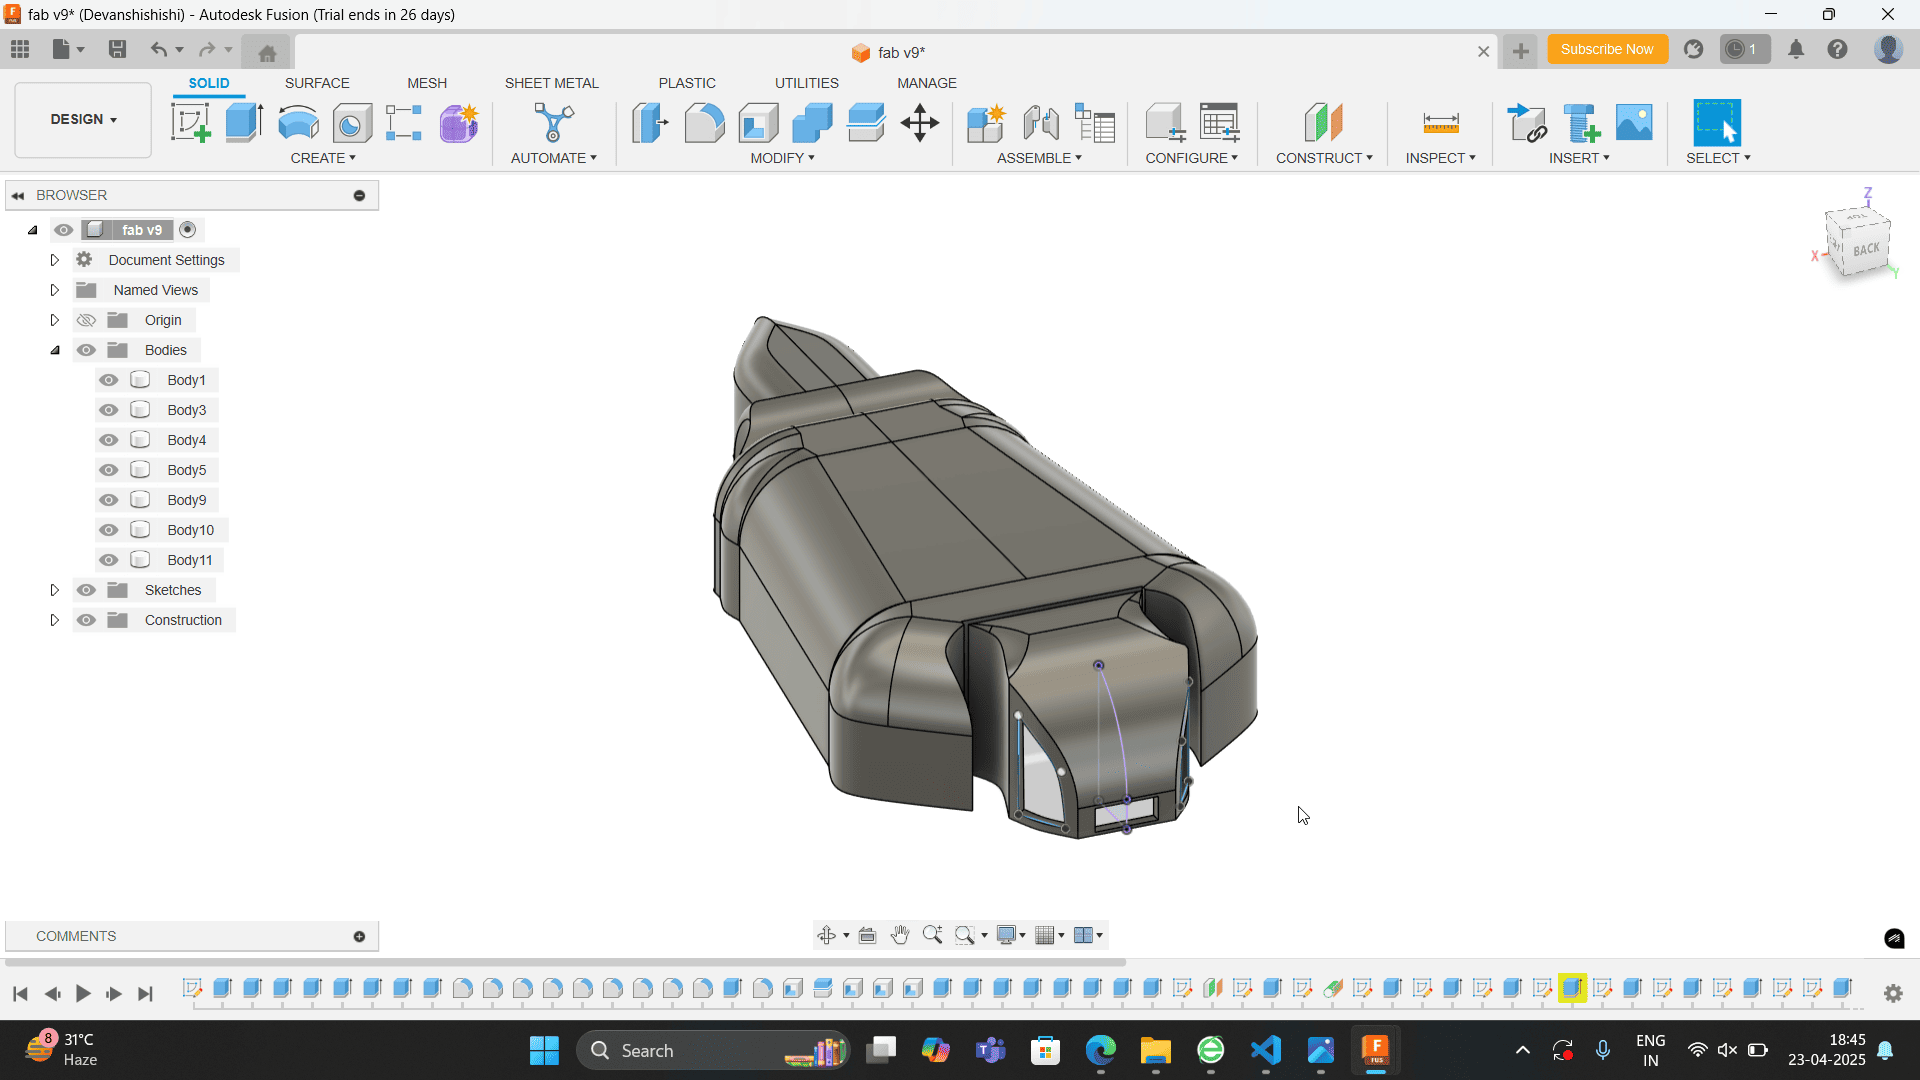Switch to the SURFACE tab
The width and height of the screenshot is (1920, 1080).
pos(317,83)
